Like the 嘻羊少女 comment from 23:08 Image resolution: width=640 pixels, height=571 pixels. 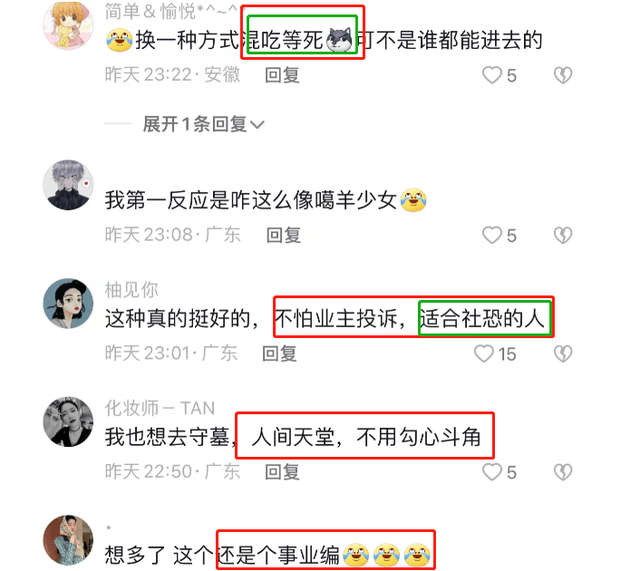492,236
